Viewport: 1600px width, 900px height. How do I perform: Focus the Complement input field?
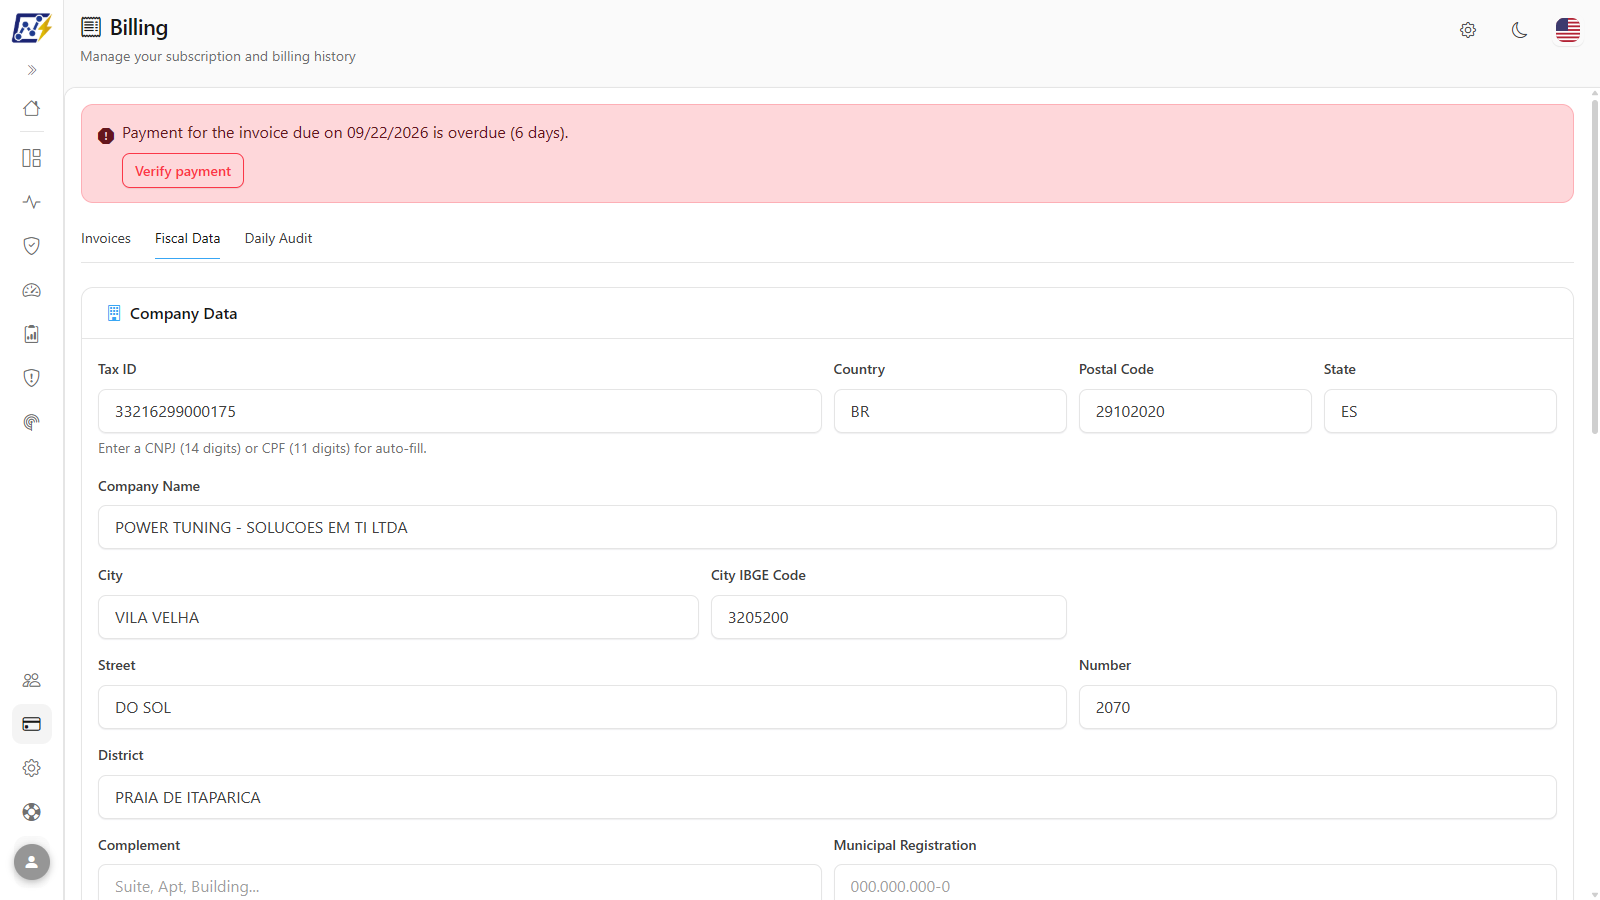pos(460,884)
